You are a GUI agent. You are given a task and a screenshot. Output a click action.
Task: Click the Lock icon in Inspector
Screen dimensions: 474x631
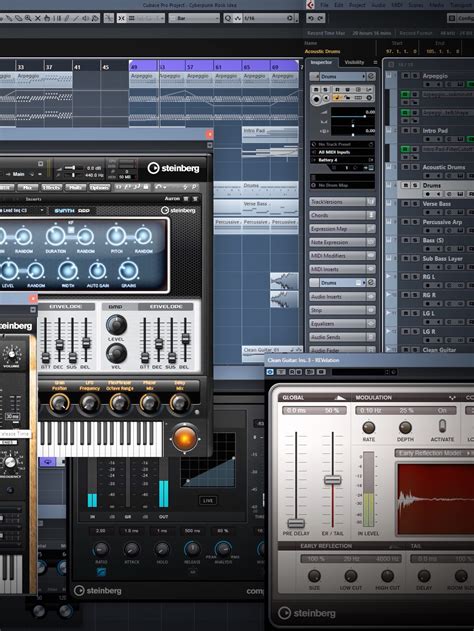click(x=347, y=97)
